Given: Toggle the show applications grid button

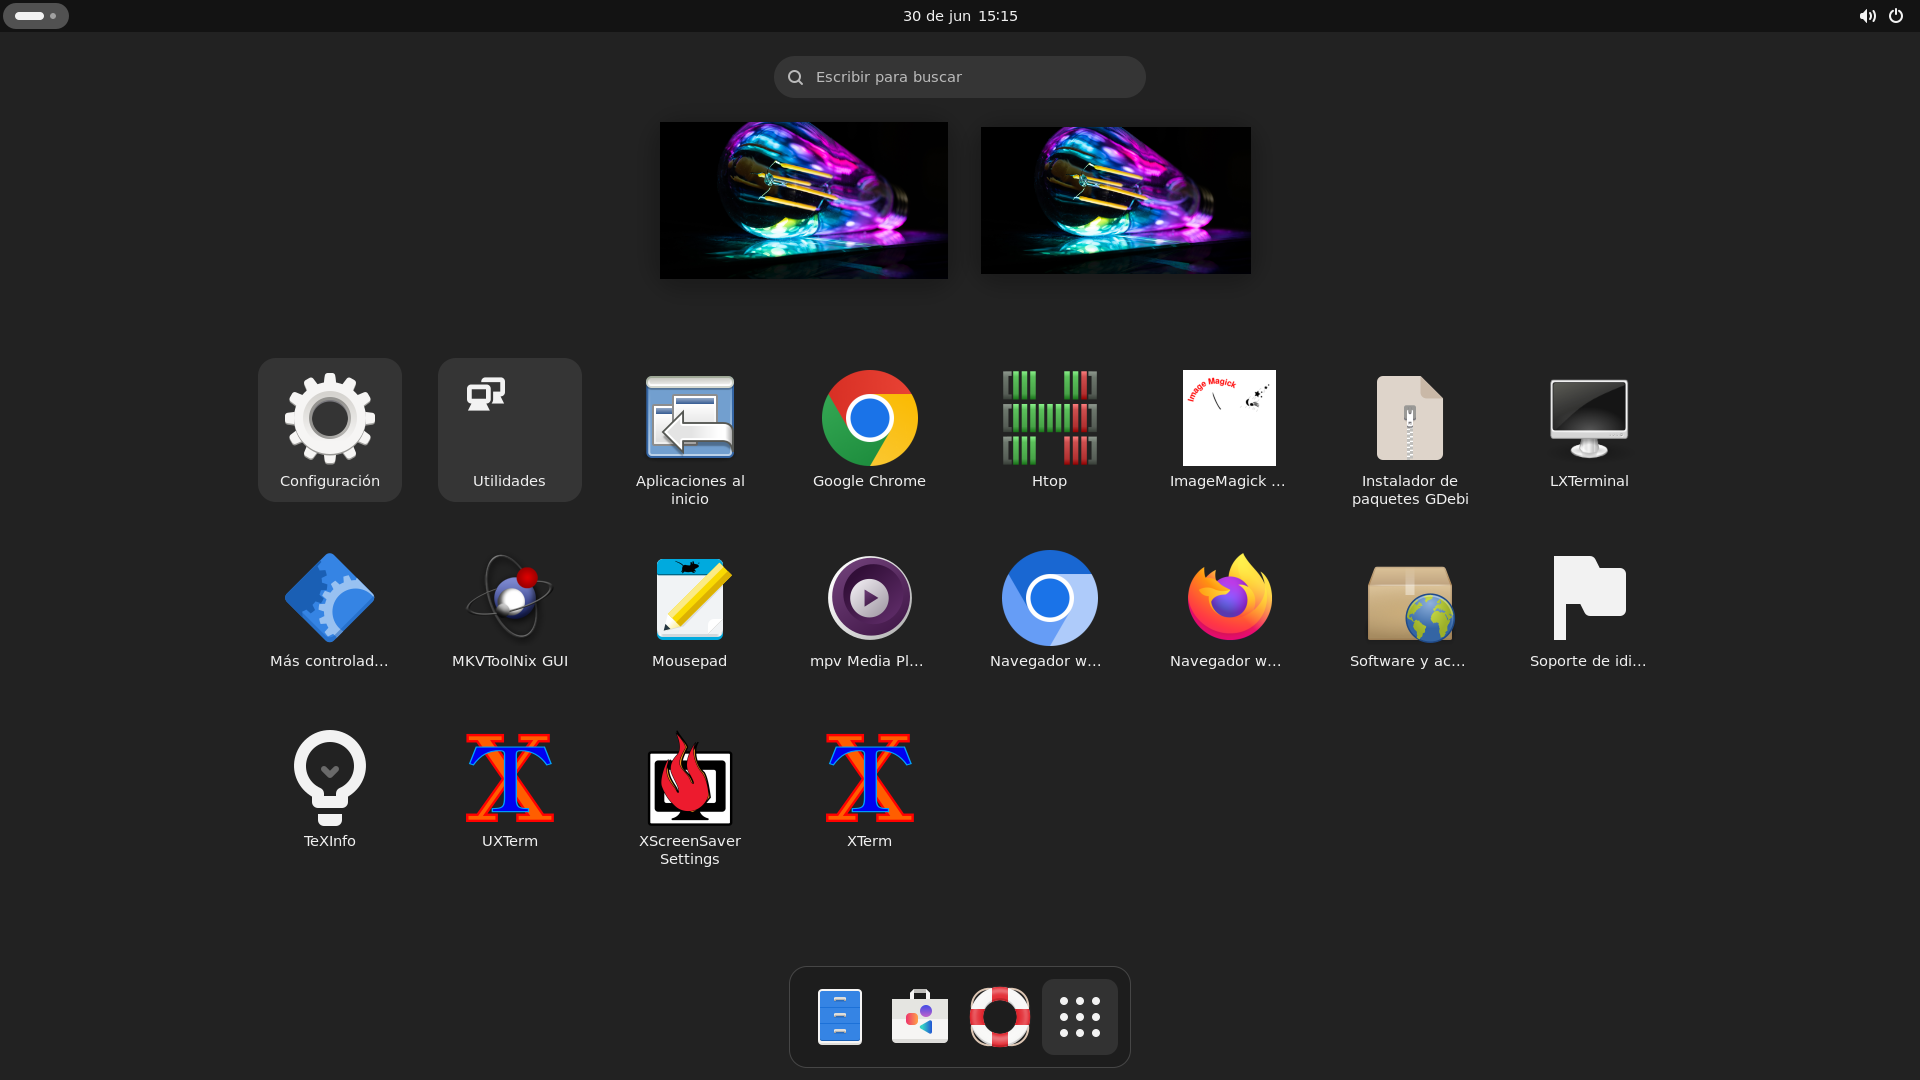Looking at the screenshot, I should click(x=1079, y=1017).
